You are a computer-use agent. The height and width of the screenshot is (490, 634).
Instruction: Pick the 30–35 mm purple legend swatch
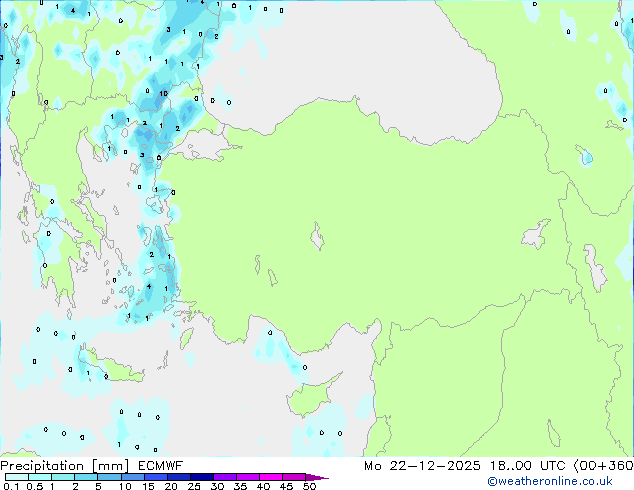[x=224, y=477]
